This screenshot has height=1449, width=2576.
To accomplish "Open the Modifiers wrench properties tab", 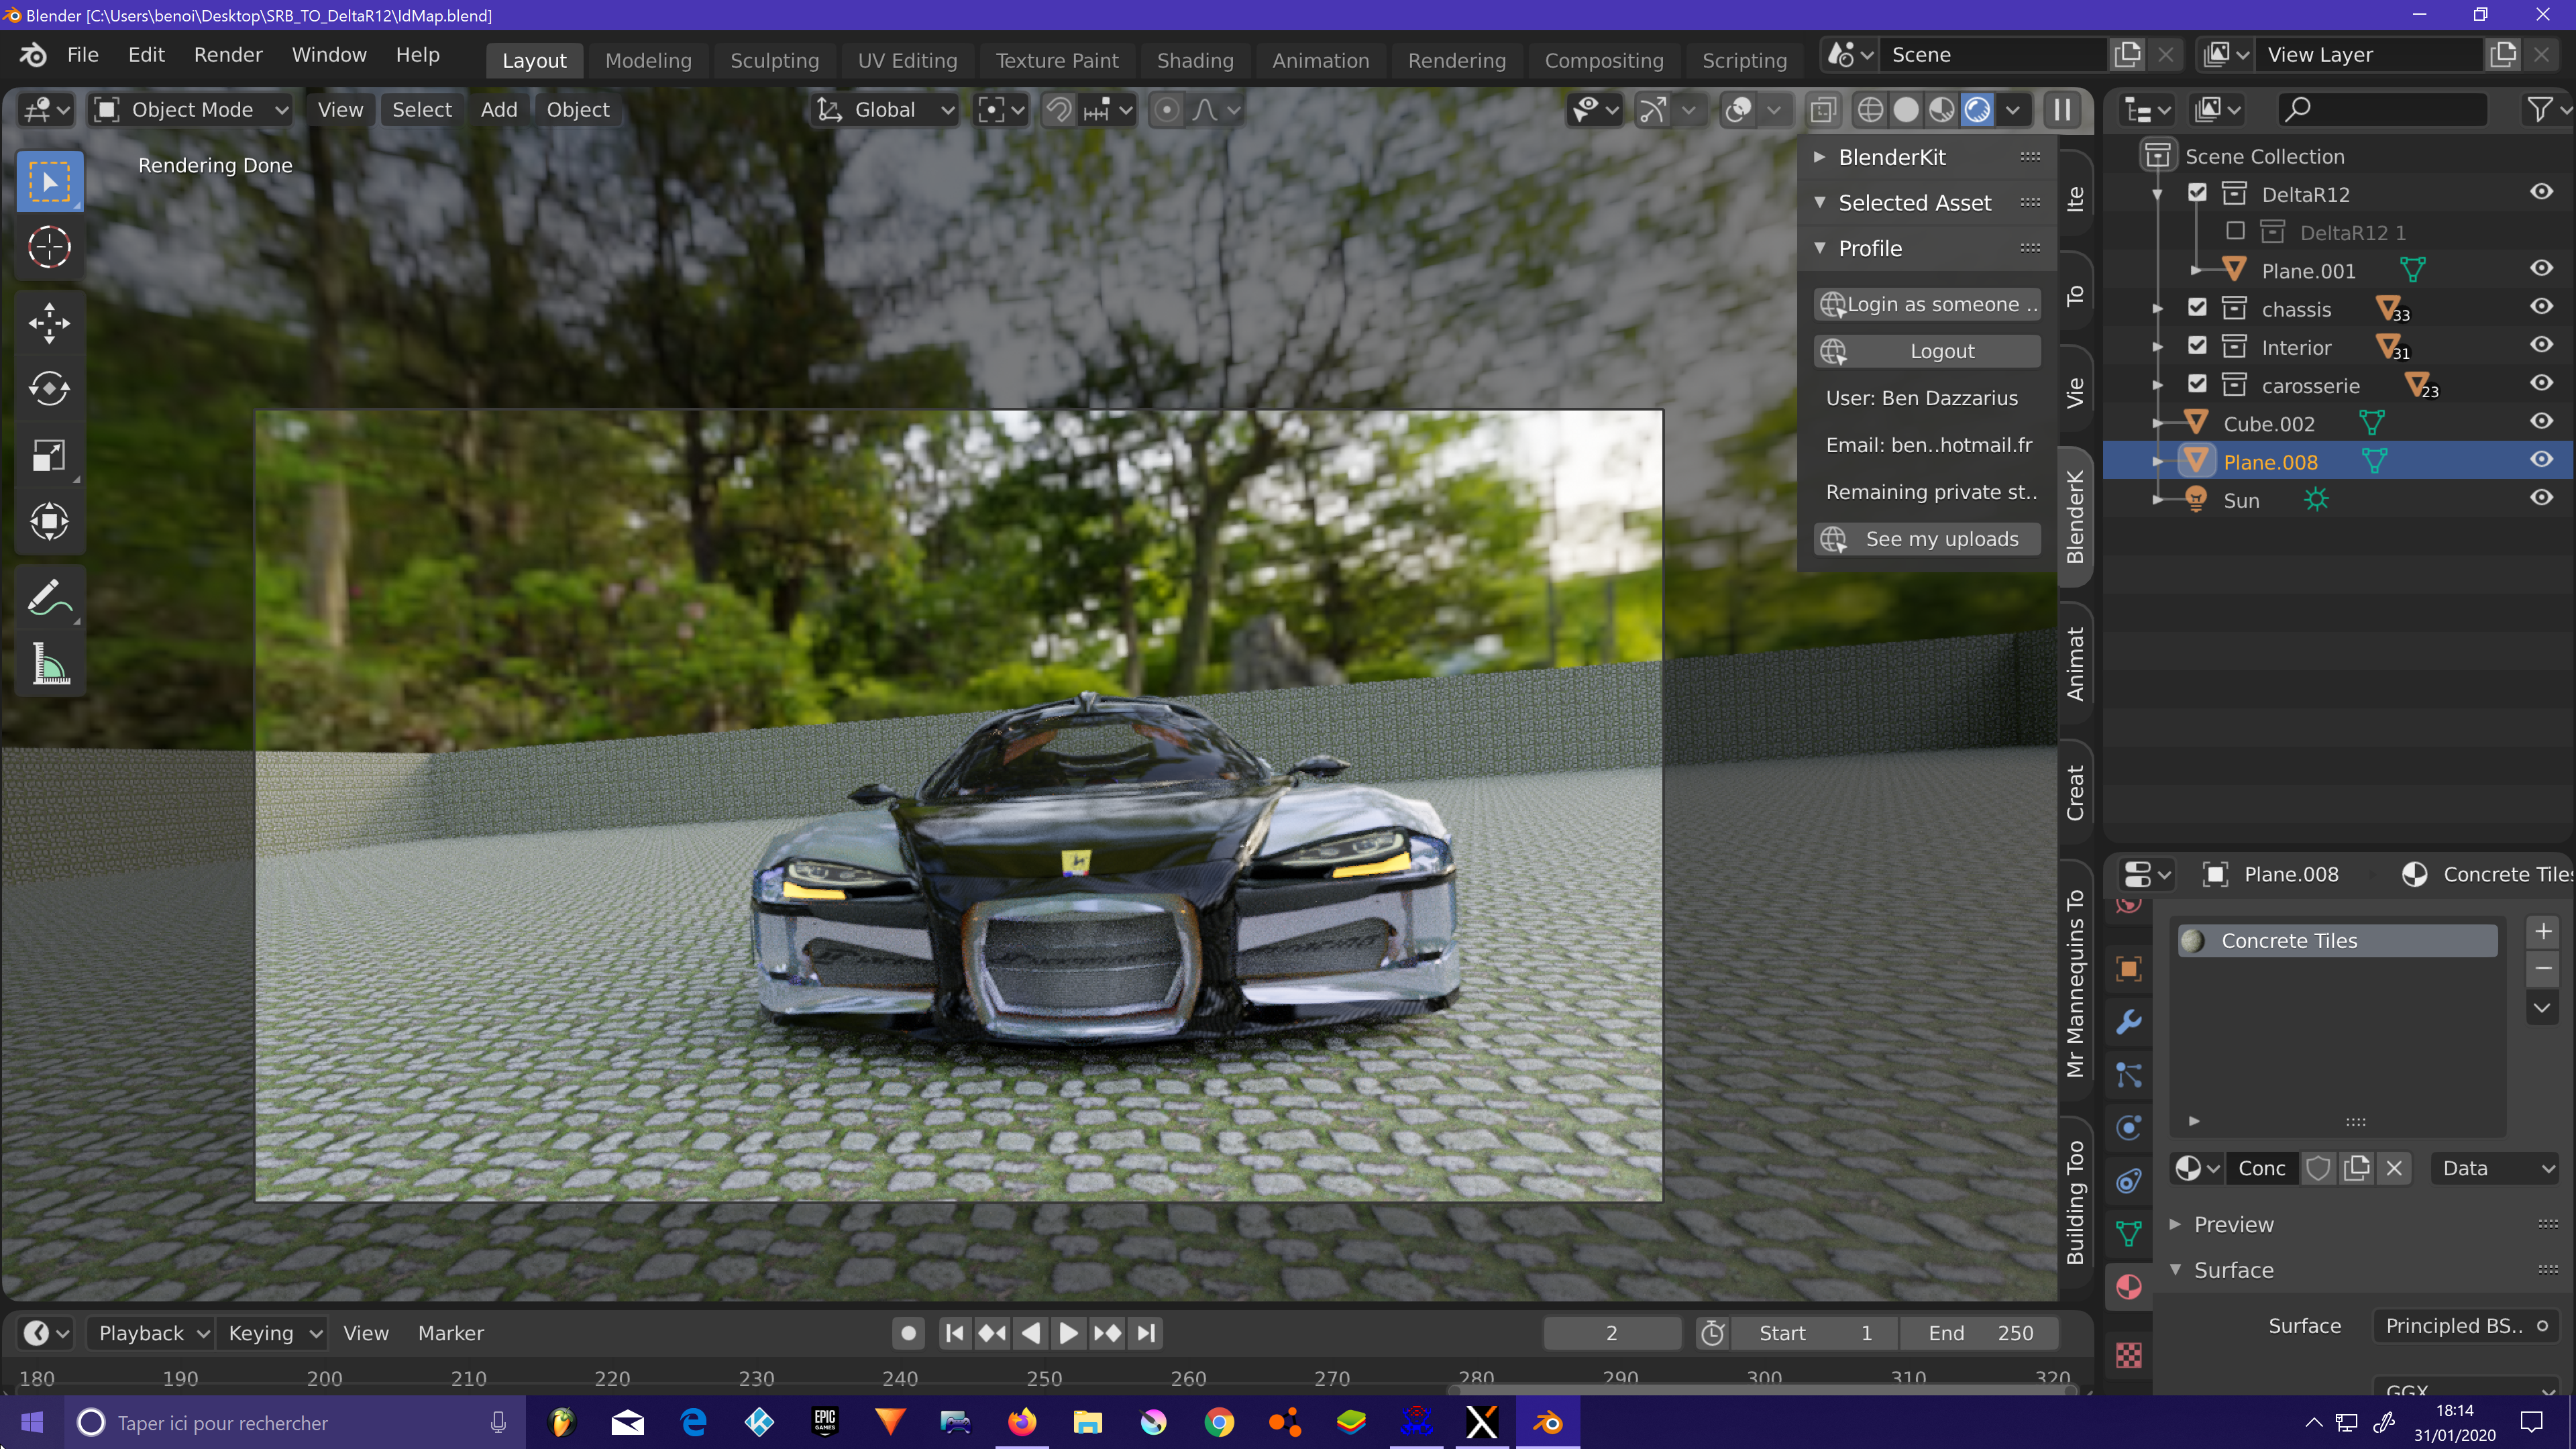I will 2129,1022.
